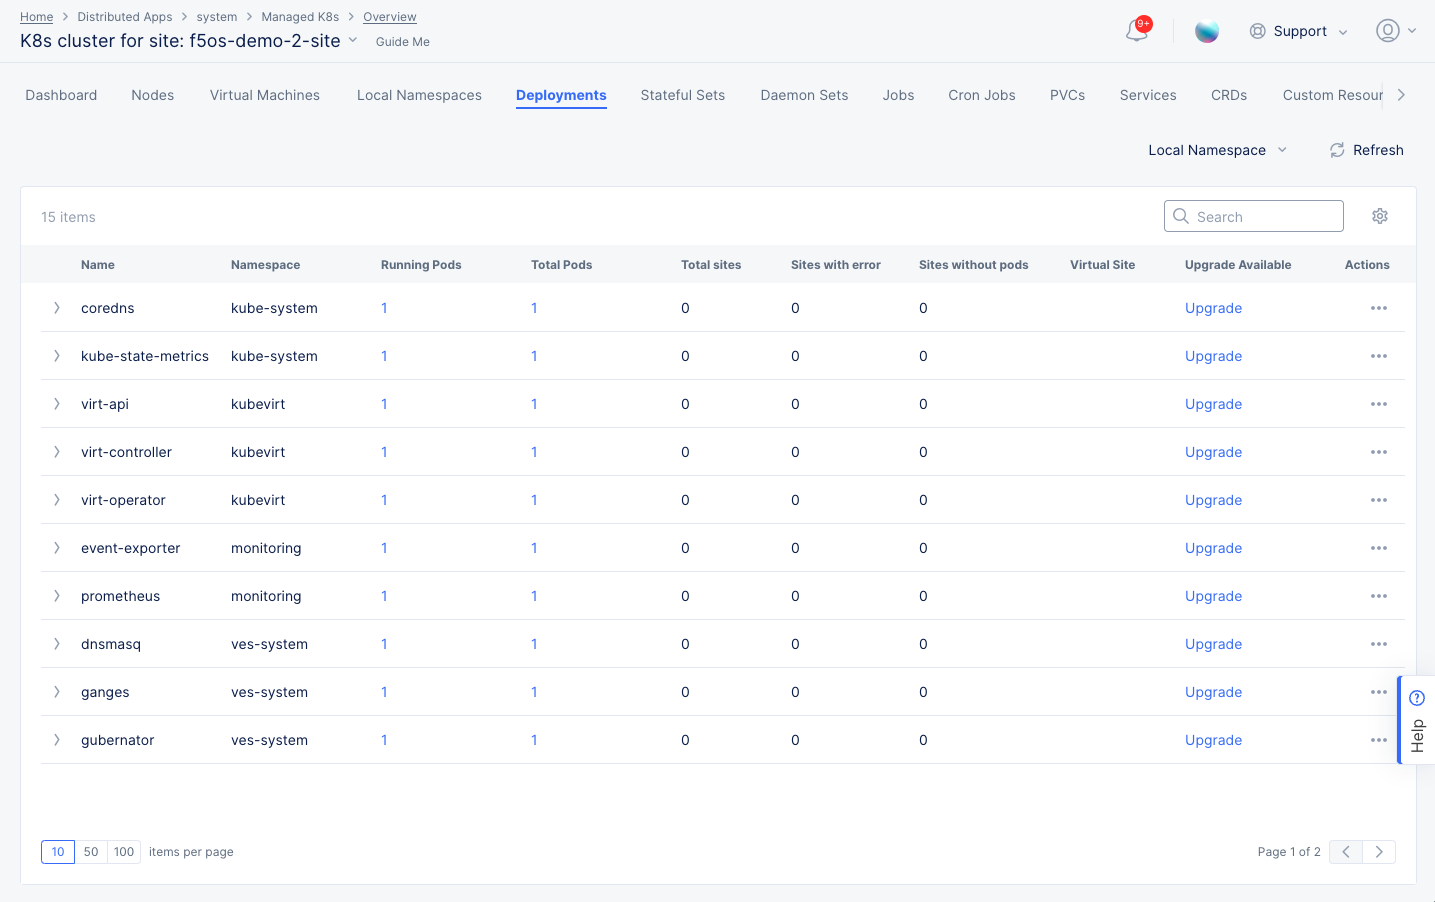Open the notifications bell with 9+ badge
The width and height of the screenshot is (1435, 902).
[x=1136, y=31]
